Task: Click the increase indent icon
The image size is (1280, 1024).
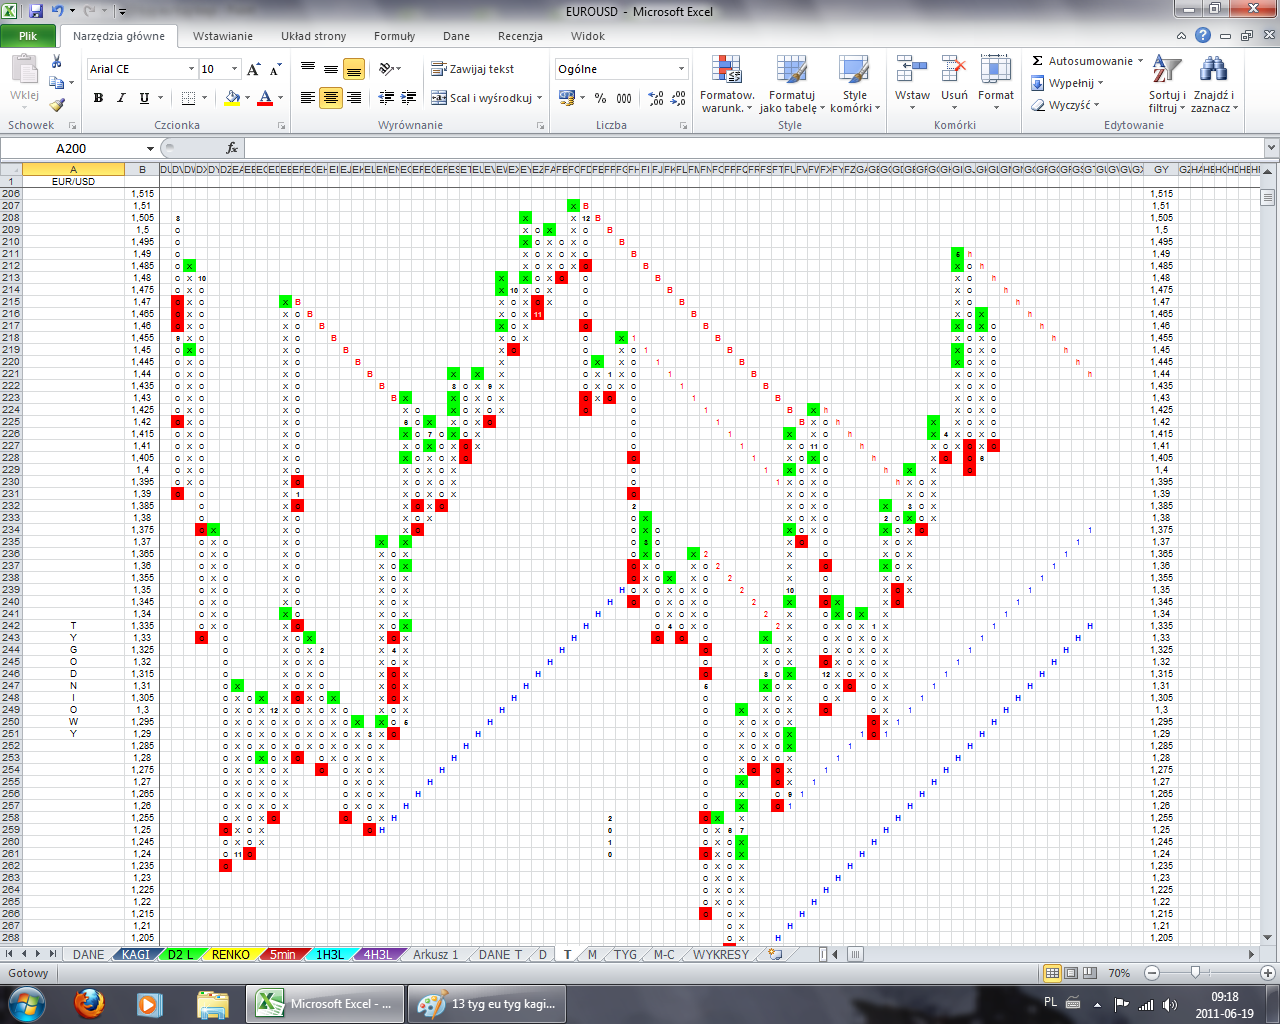Action: pyautogui.click(x=409, y=98)
